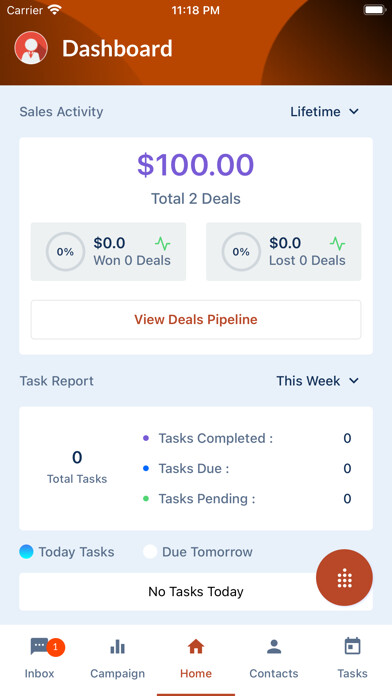This screenshot has height=696, width=392.
Task: Open the Tasks calendar icon
Action: 352,646
